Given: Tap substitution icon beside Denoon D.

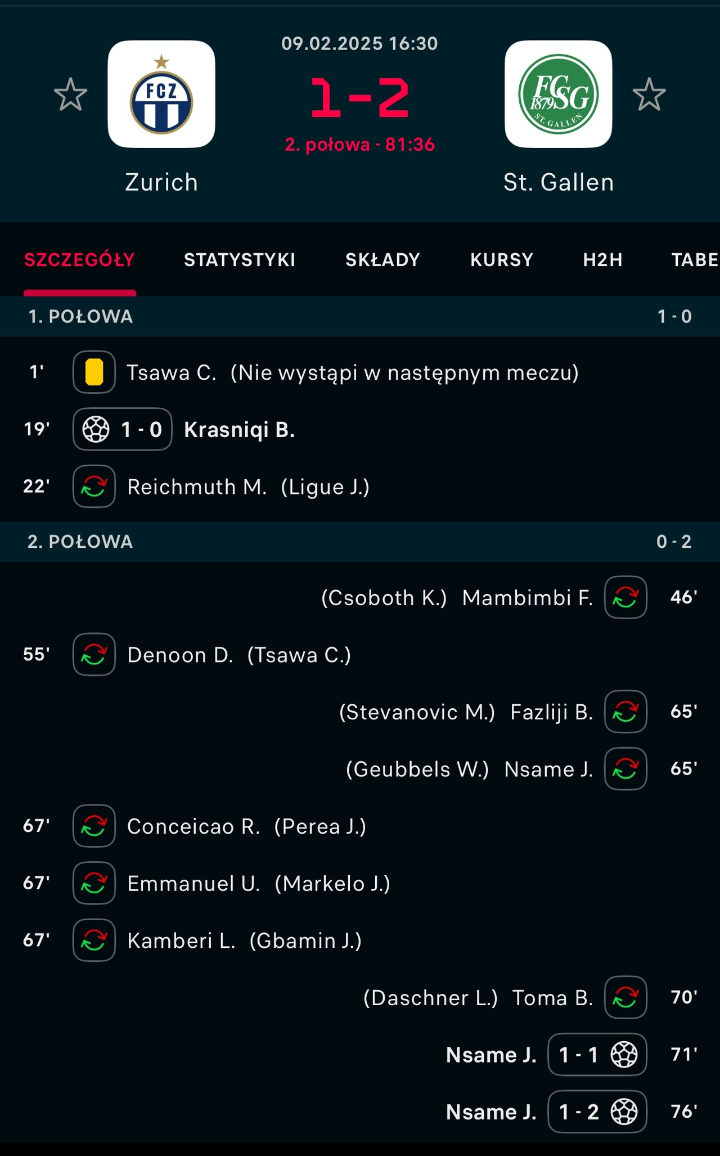Looking at the screenshot, I should [94, 655].
